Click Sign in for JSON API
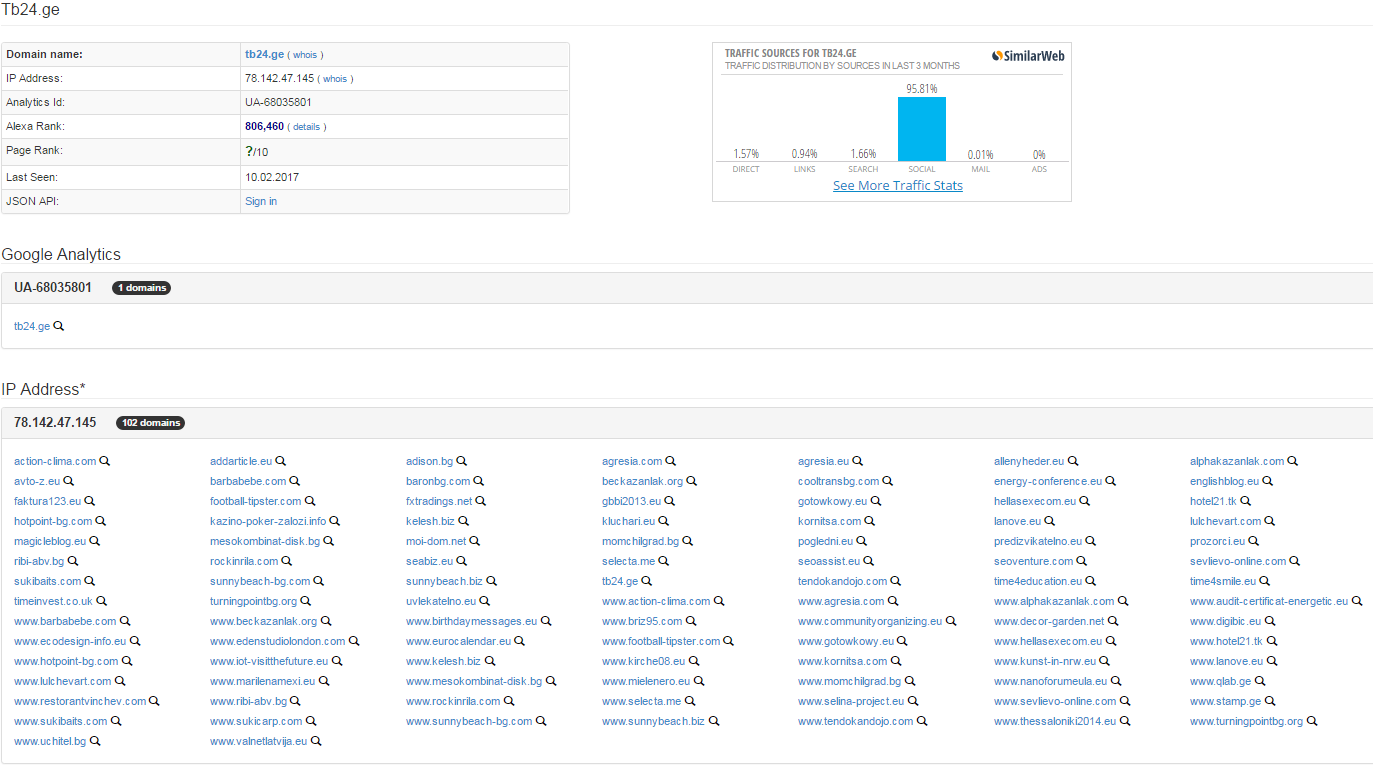The width and height of the screenshot is (1373, 765). click(261, 201)
